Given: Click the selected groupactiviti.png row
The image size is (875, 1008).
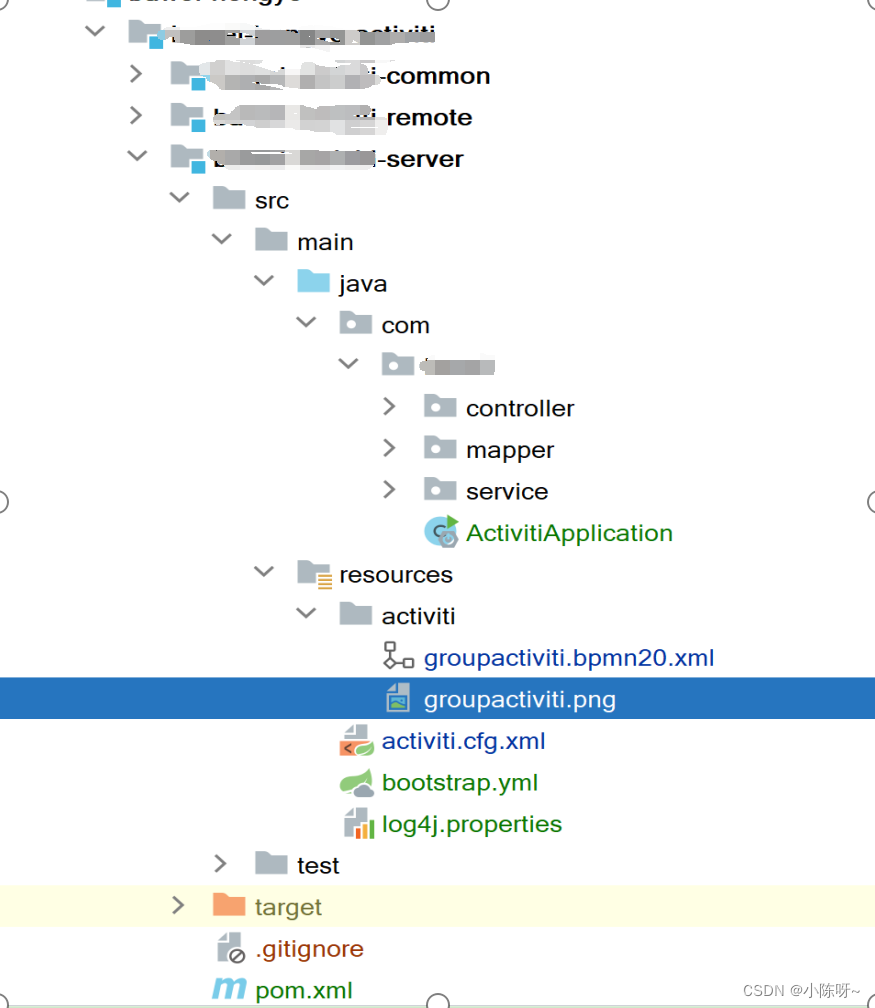Looking at the screenshot, I should pos(519,698).
